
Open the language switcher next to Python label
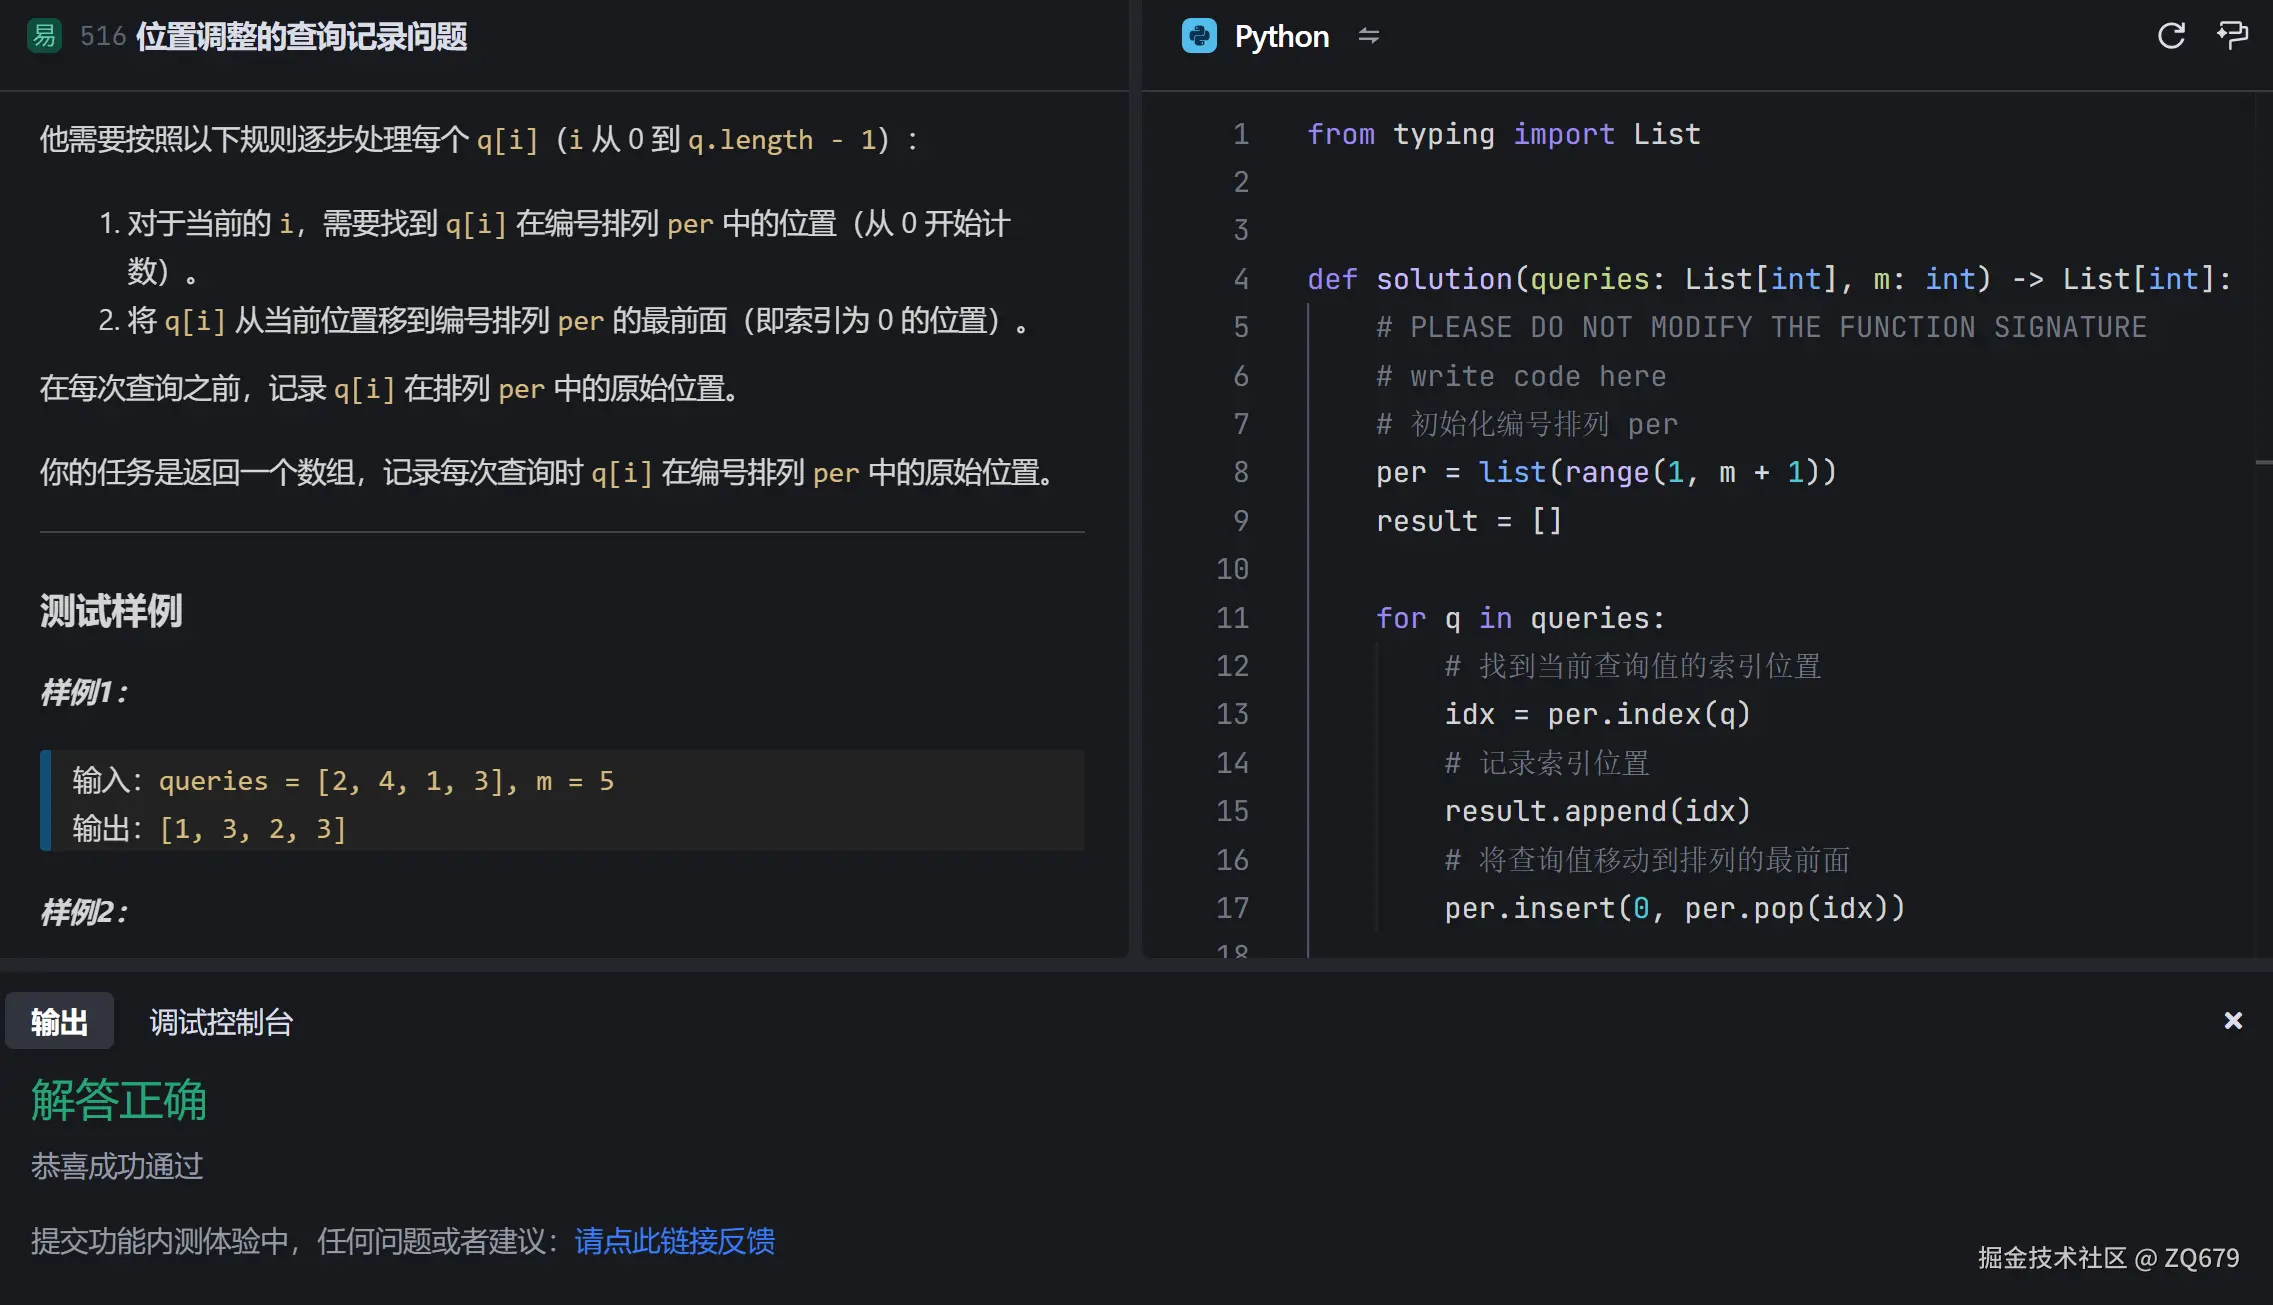(x=1369, y=37)
